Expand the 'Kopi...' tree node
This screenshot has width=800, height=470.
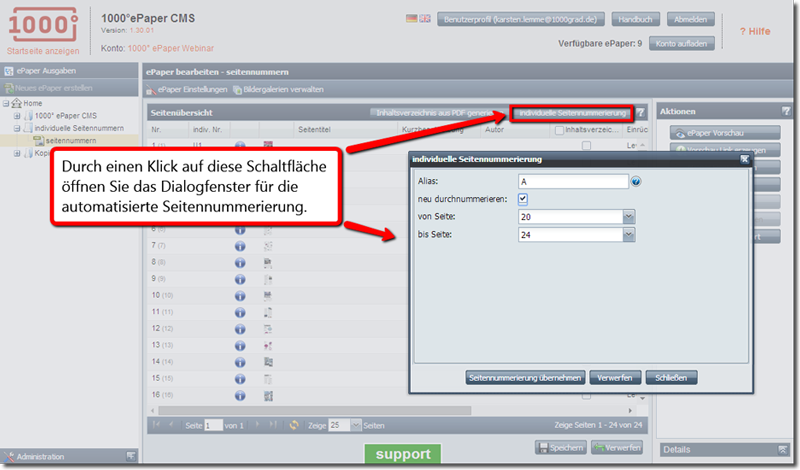17,153
